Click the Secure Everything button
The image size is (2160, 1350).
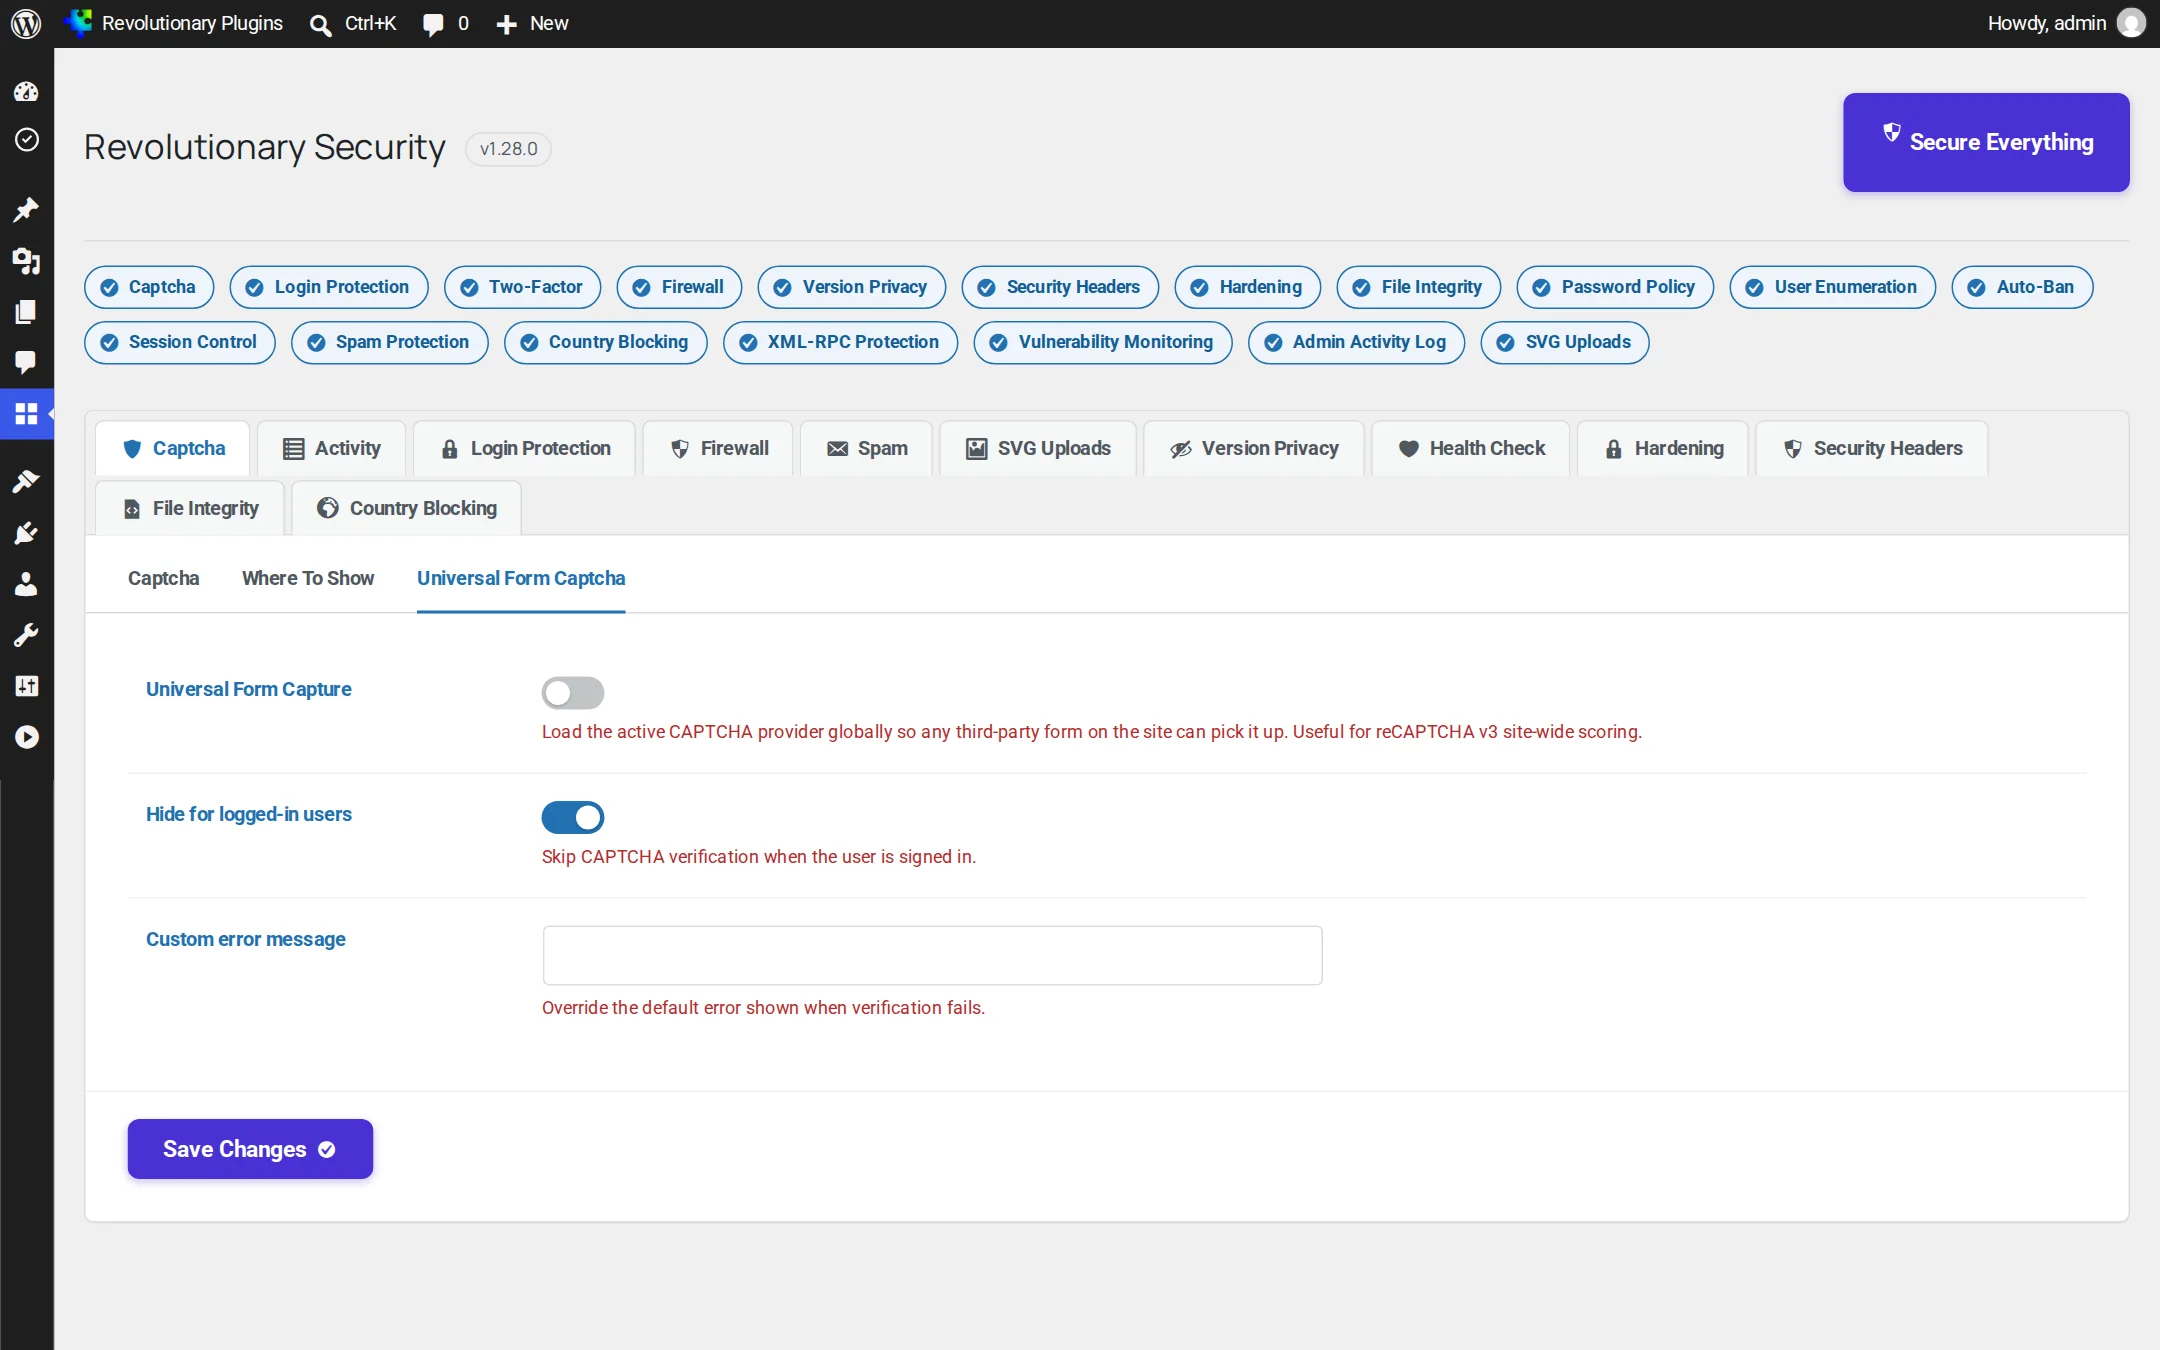pos(1986,142)
